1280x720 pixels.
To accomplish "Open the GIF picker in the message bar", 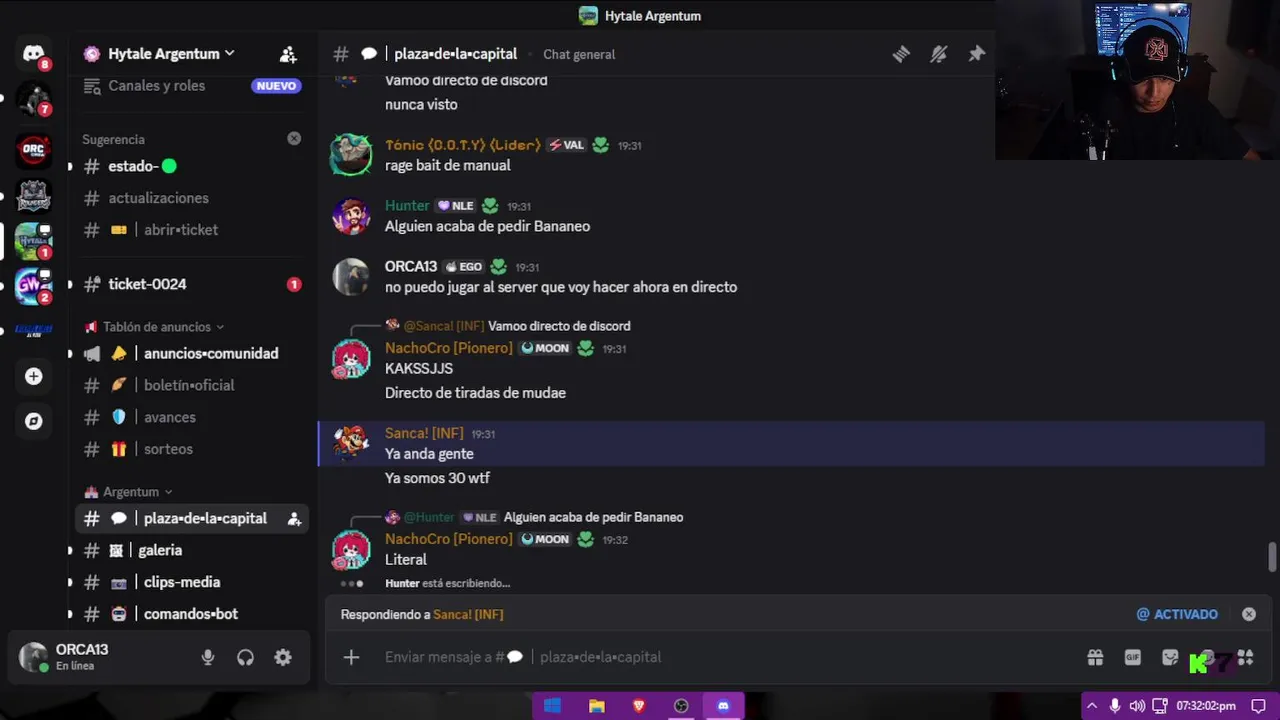I will tap(1132, 657).
